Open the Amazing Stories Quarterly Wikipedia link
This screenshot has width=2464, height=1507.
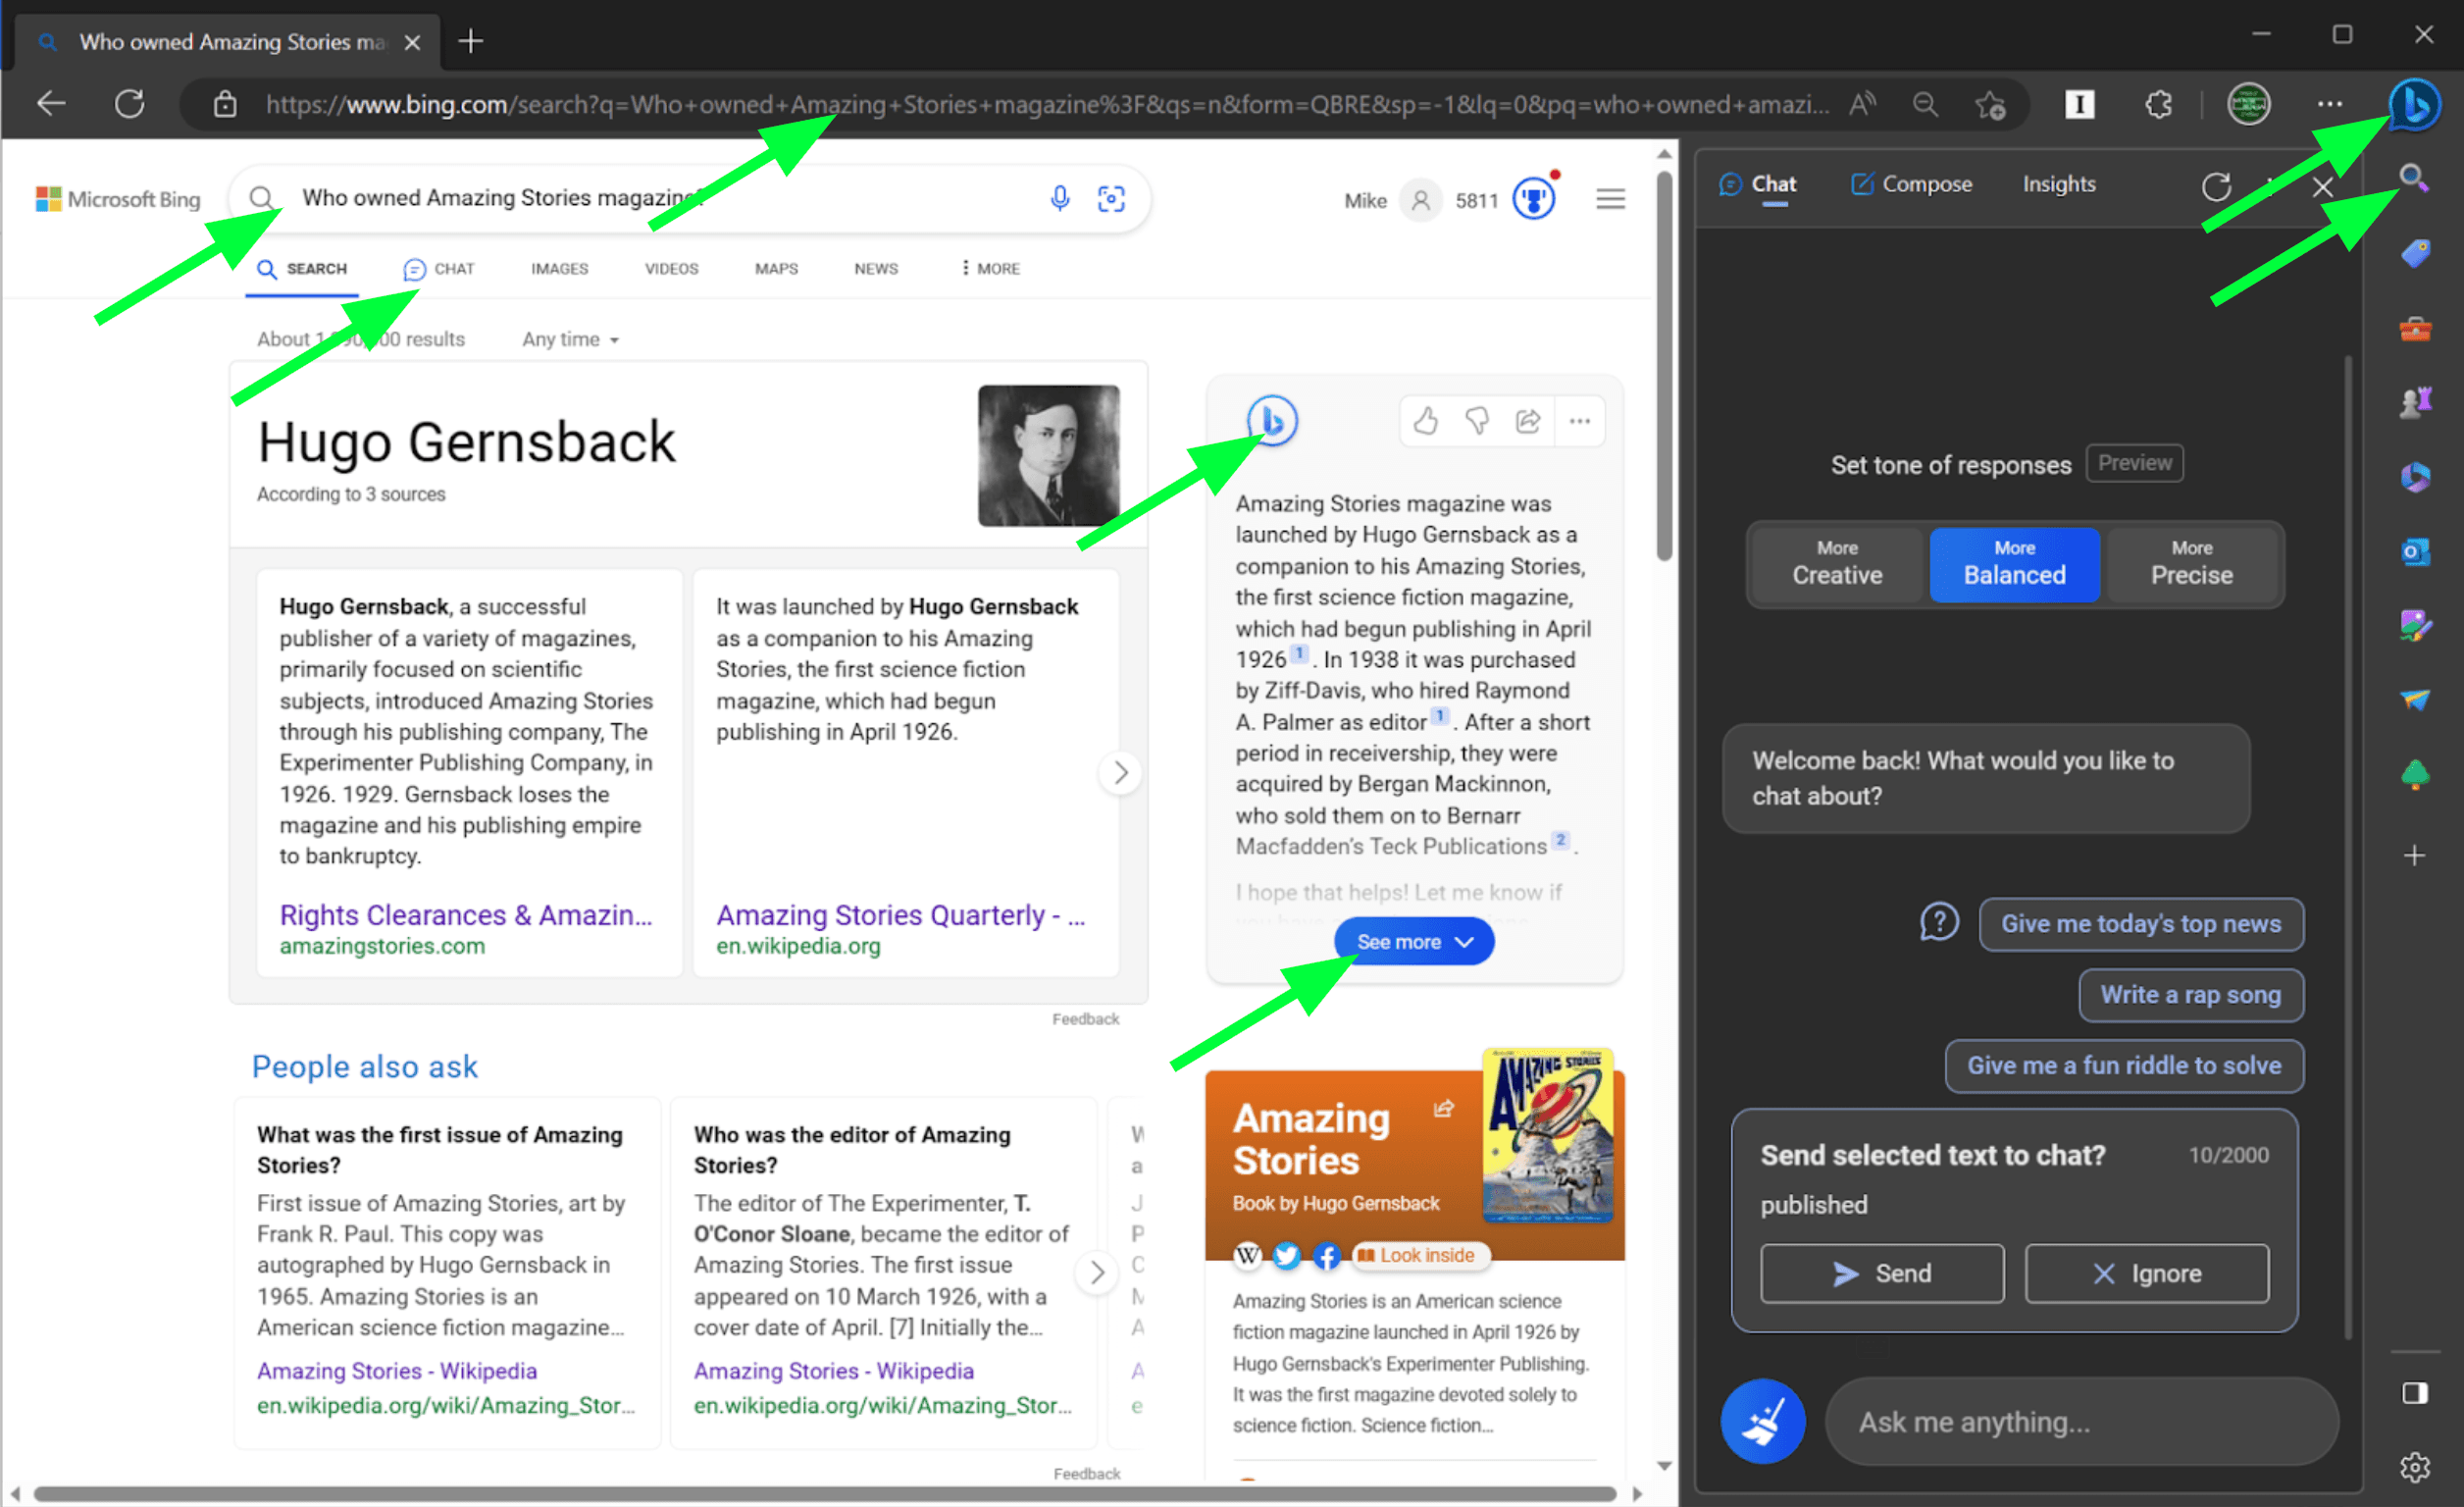pyautogui.click(x=899, y=915)
